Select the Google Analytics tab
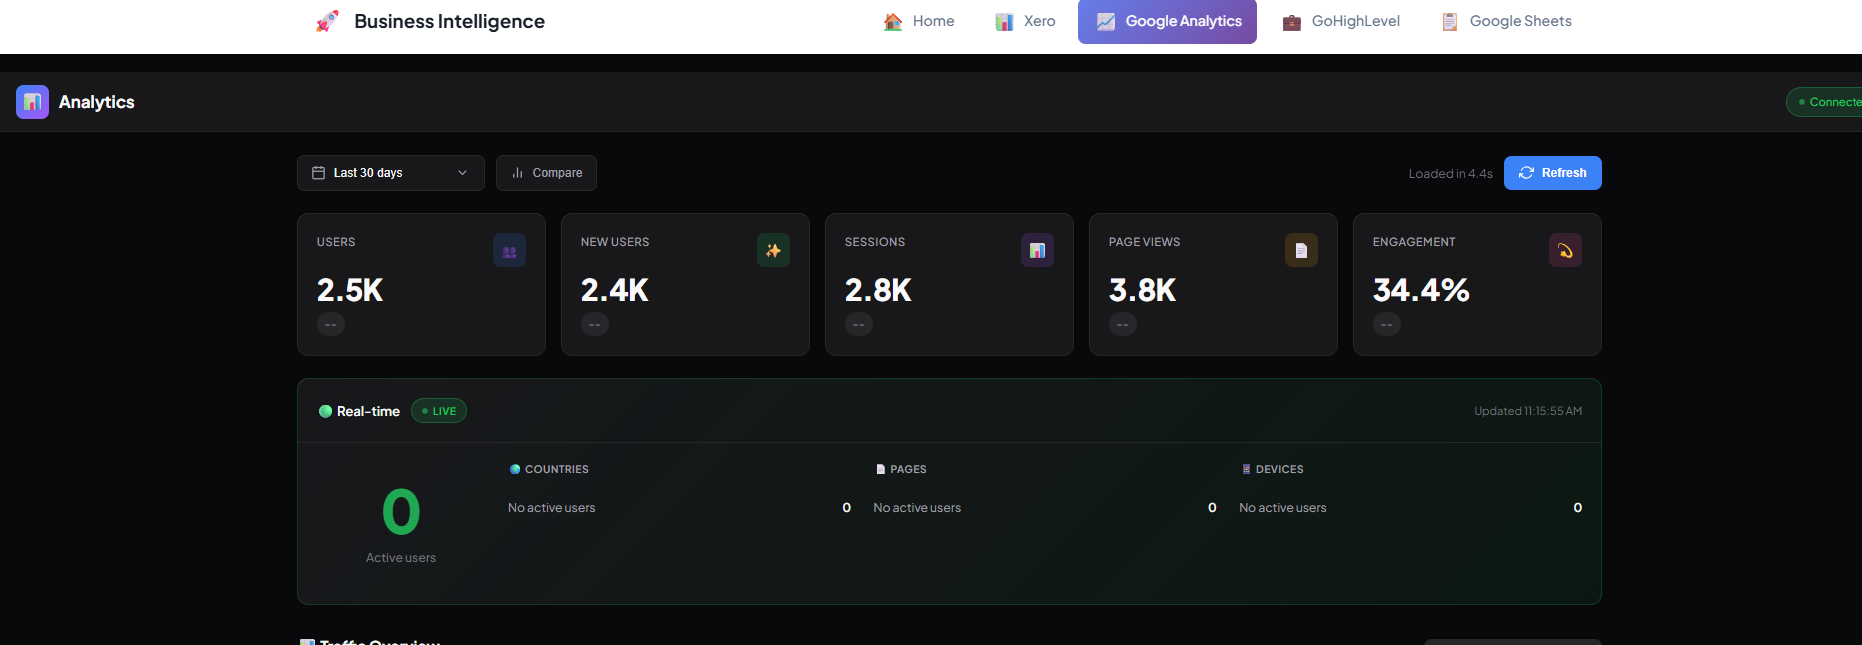The width and height of the screenshot is (1862, 645). coord(1167,21)
